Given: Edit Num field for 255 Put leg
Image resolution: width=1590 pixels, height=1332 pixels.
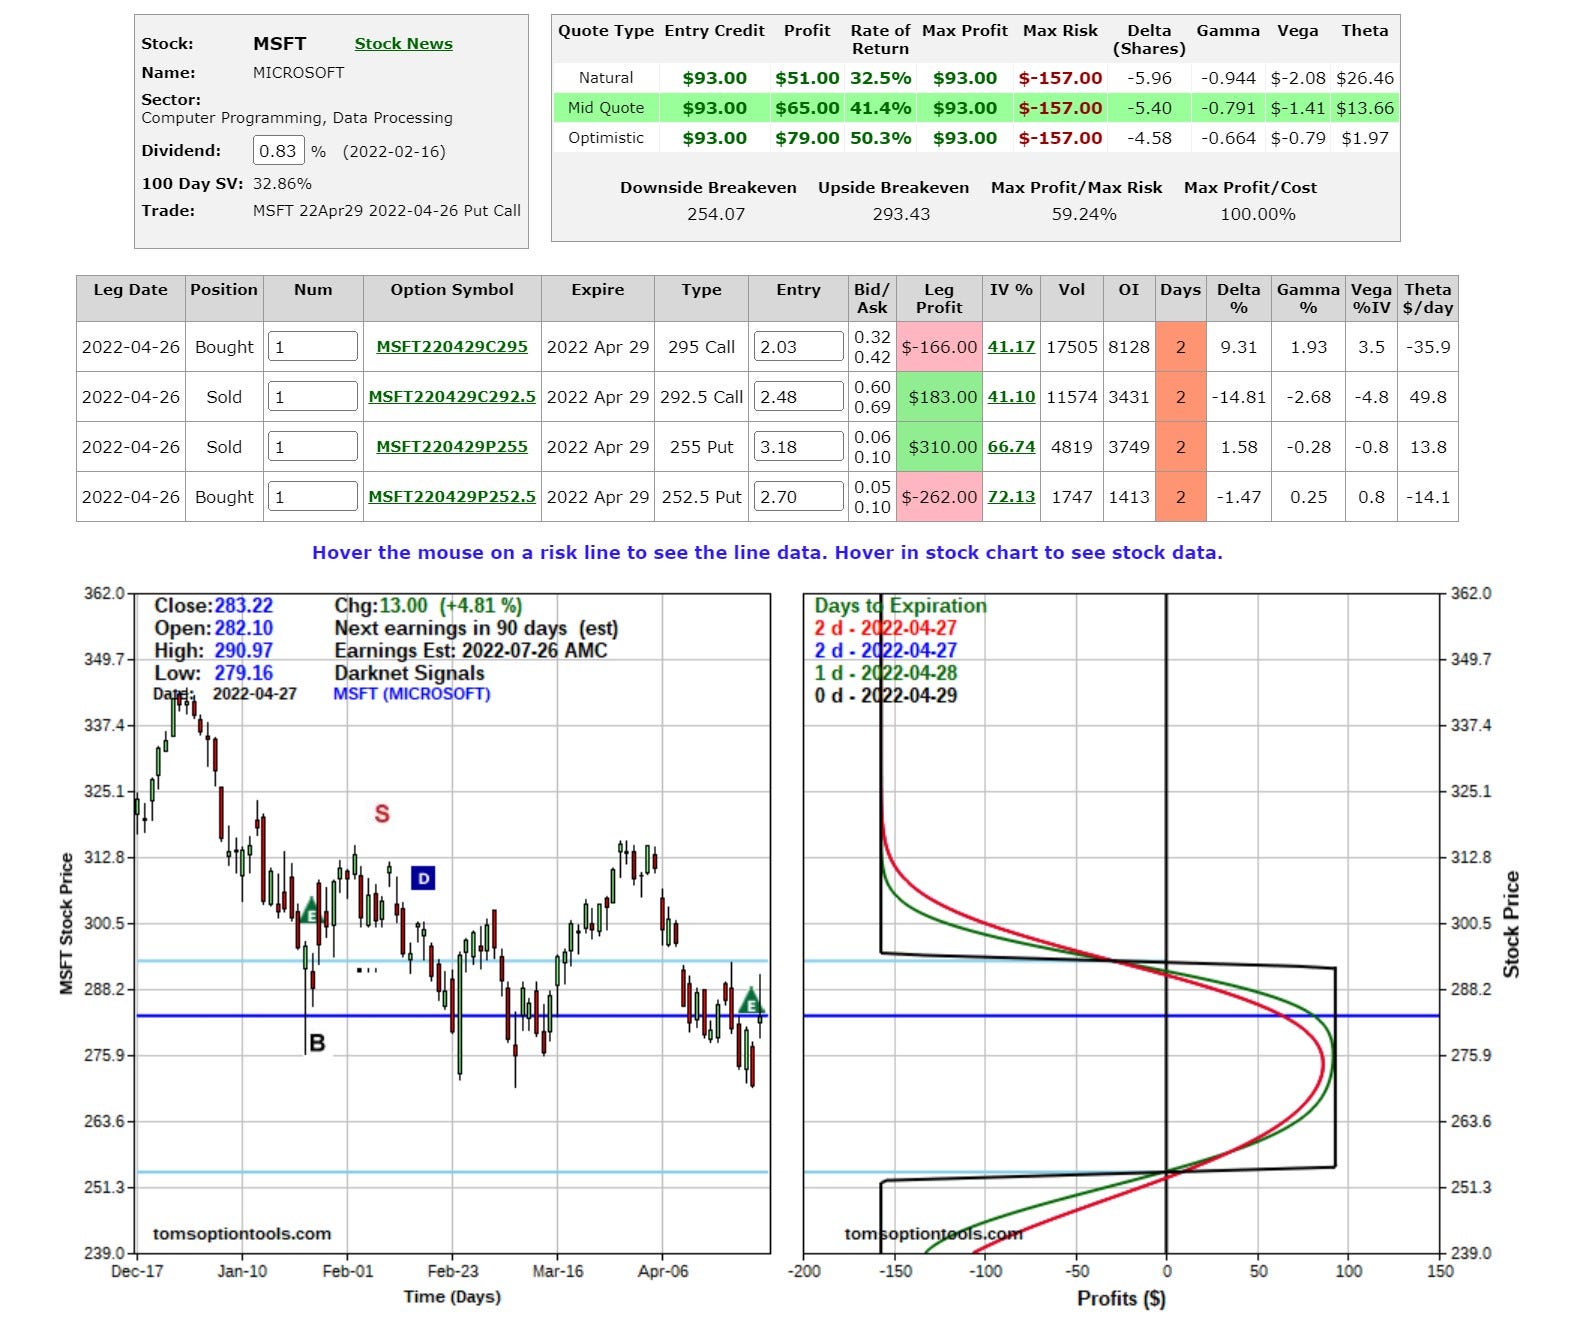Looking at the screenshot, I should [x=313, y=447].
